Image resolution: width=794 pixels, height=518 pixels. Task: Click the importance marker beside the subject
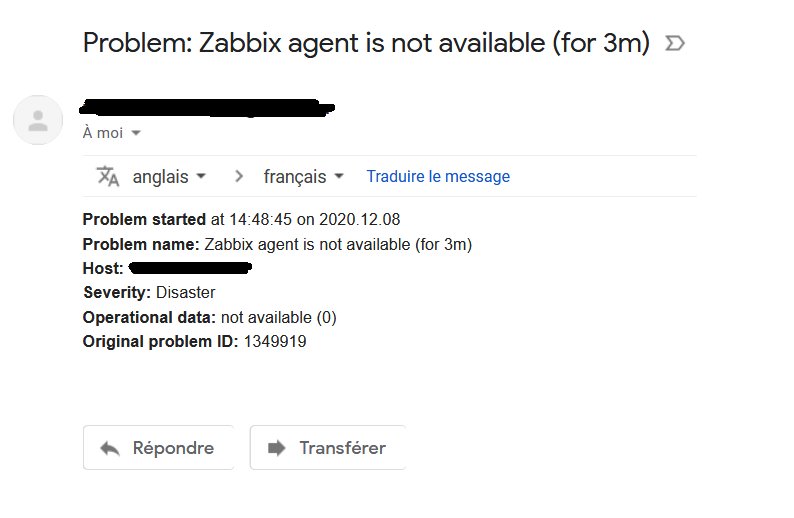click(x=675, y=44)
